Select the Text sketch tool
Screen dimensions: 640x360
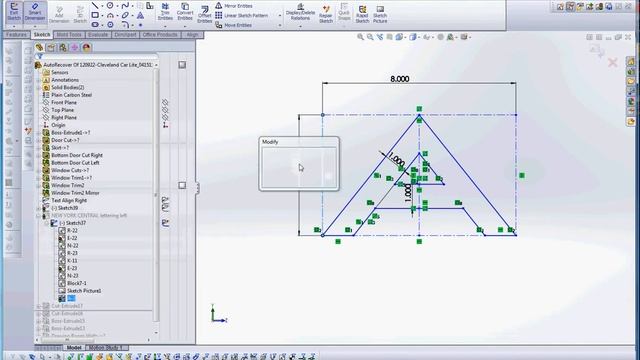tap(140, 15)
